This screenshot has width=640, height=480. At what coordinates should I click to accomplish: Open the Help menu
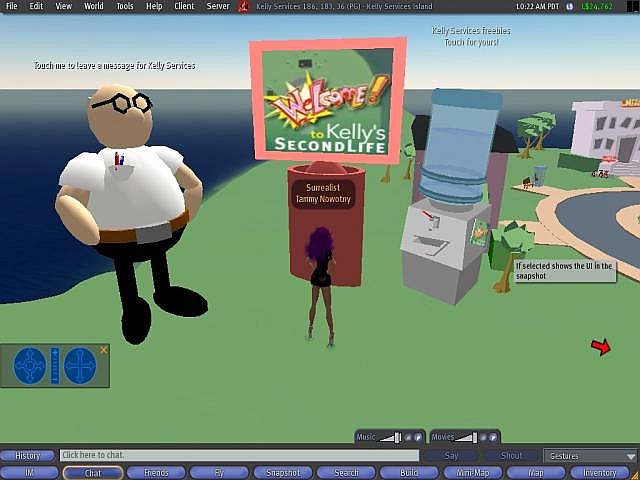pyautogui.click(x=154, y=6)
